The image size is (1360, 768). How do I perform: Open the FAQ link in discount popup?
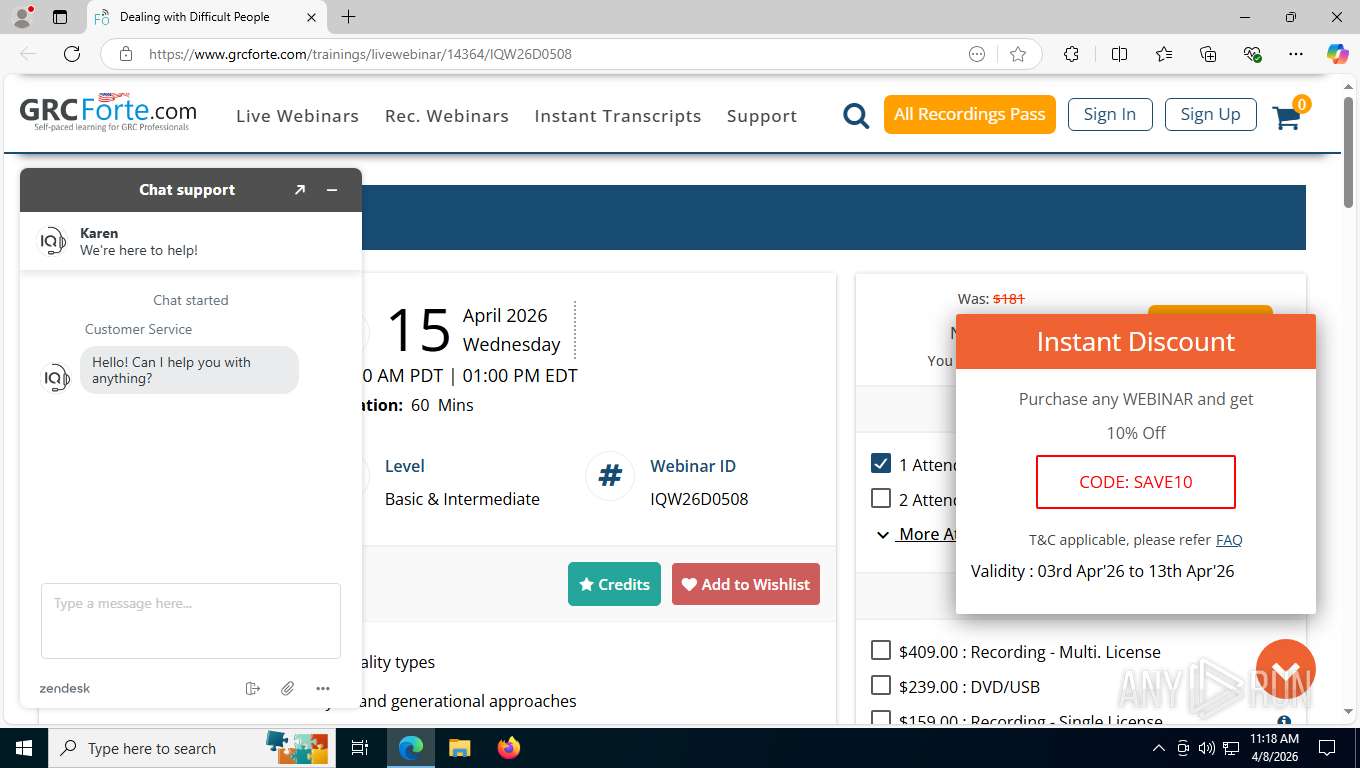1229,540
